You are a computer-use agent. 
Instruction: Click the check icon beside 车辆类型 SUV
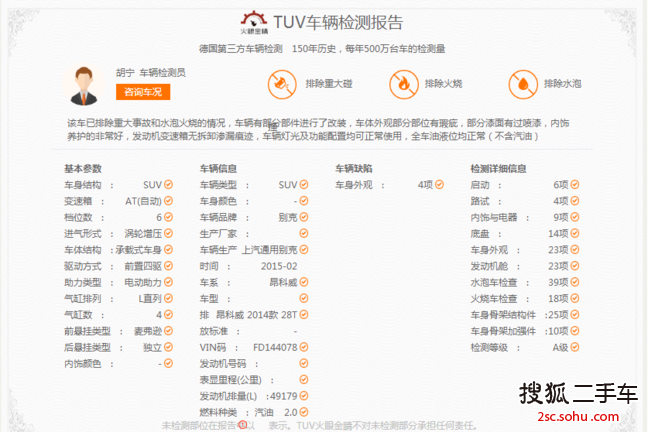pos(304,184)
